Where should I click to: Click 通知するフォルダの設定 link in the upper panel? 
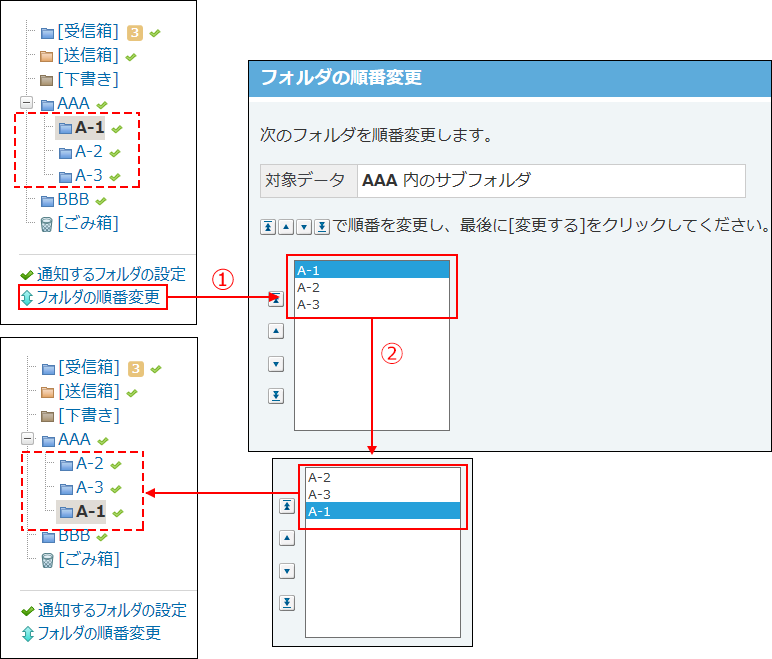point(111,274)
